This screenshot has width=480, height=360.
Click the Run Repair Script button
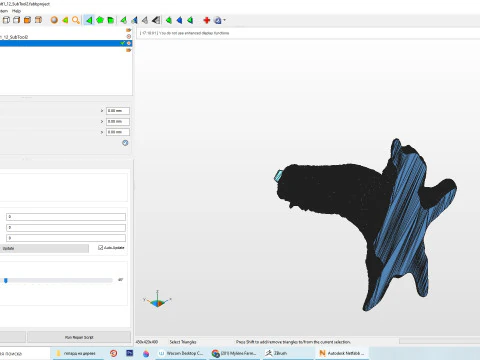coord(79,337)
